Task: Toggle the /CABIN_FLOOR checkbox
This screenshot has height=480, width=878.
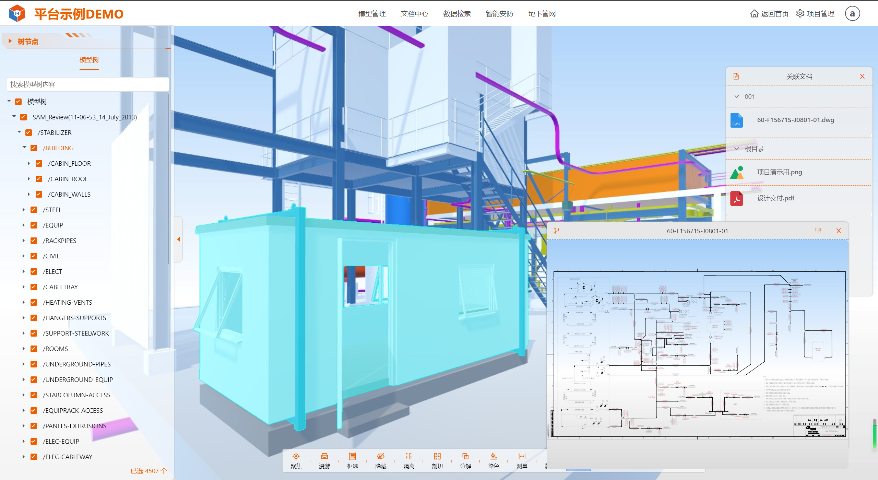Action: [38, 163]
